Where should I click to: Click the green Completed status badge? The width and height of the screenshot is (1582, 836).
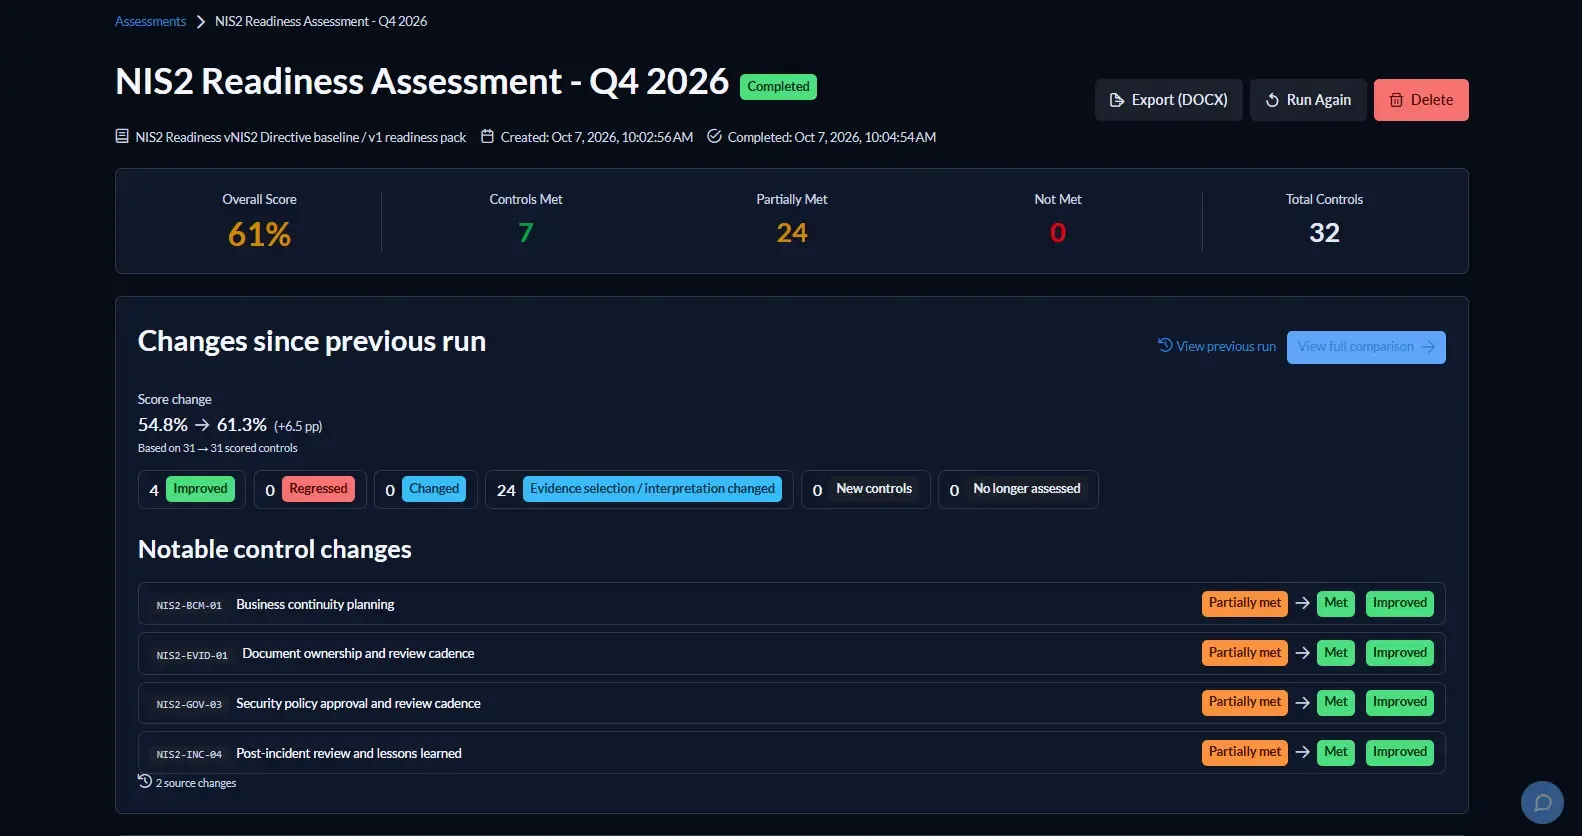click(x=778, y=87)
